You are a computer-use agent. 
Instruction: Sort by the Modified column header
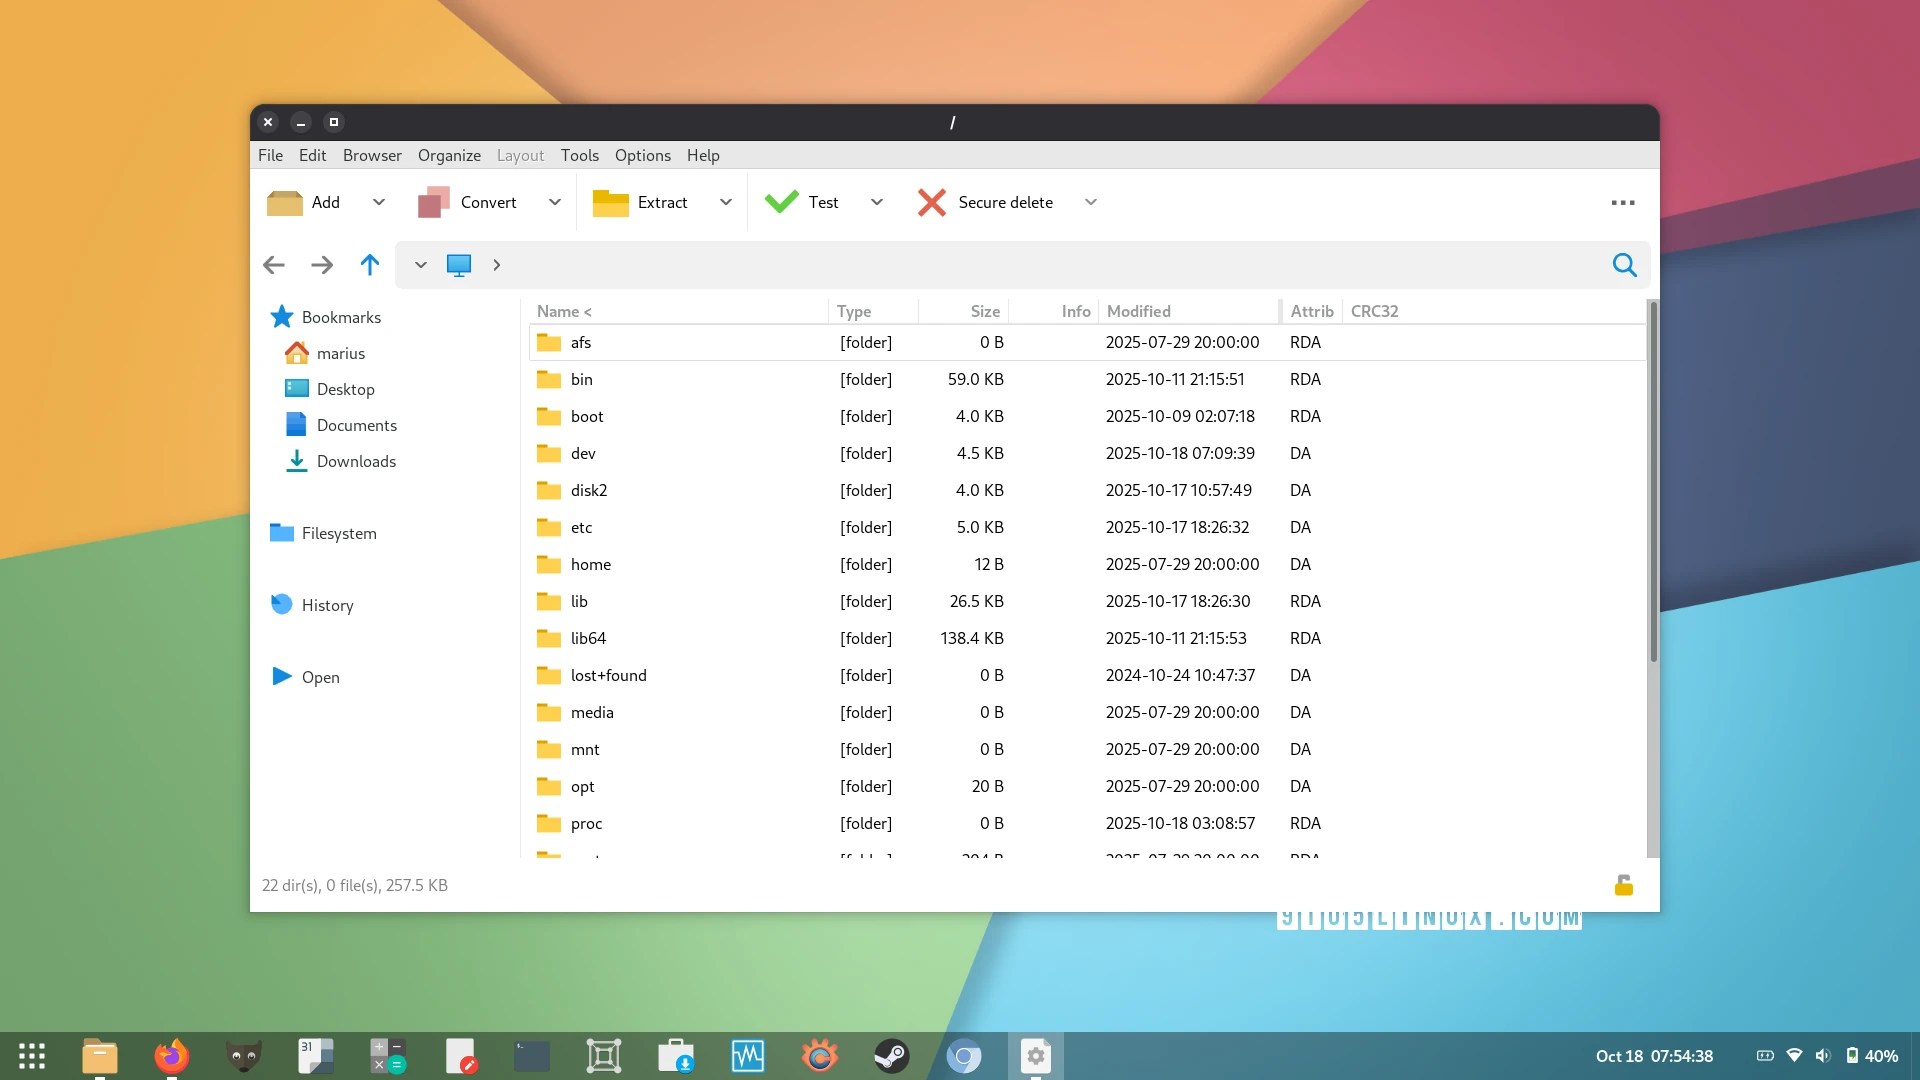(1138, 311)
